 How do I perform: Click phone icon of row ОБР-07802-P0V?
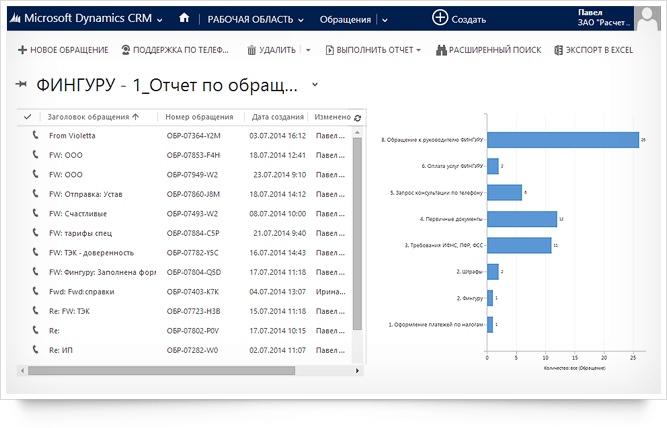pos(36,330)
